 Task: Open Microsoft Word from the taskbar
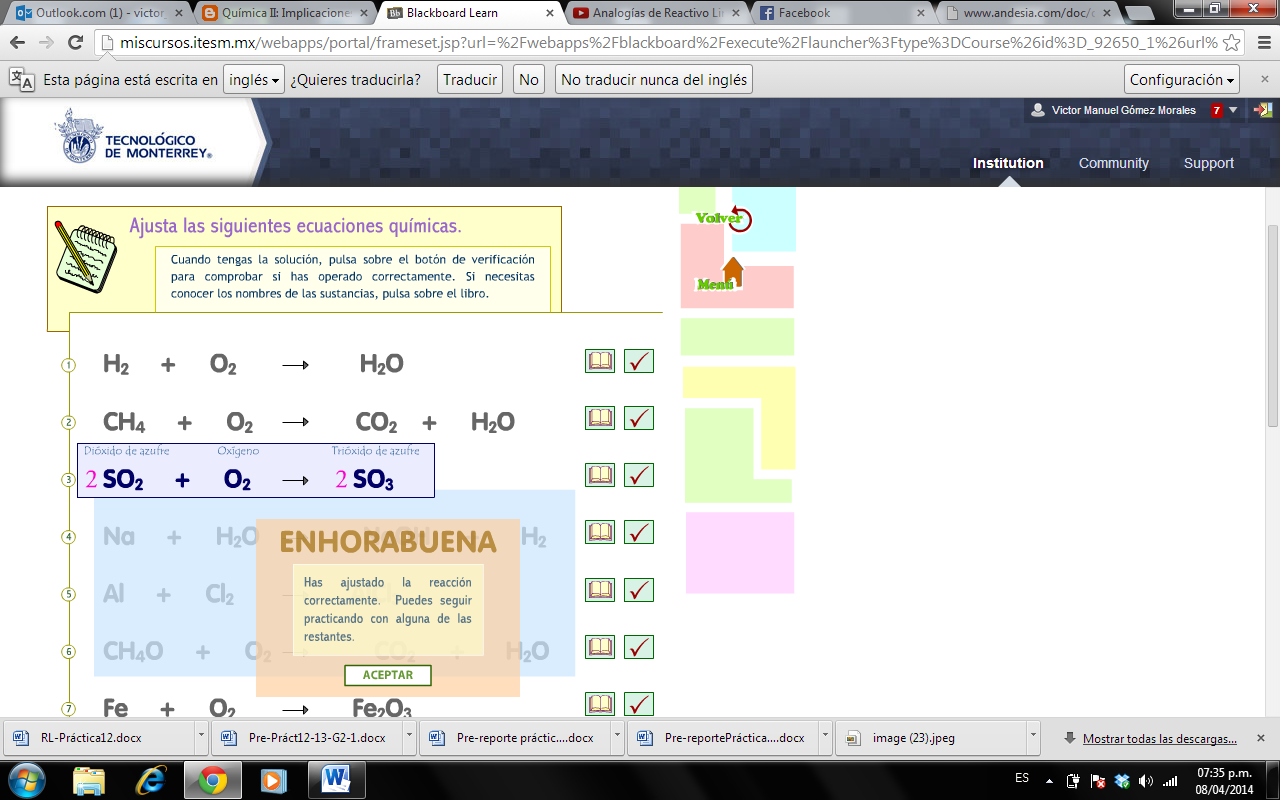click(336, 780)
